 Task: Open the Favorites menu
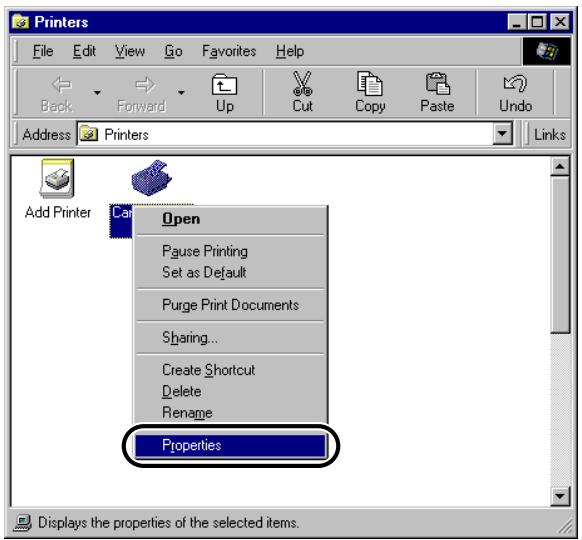click(x=229, y=51)
